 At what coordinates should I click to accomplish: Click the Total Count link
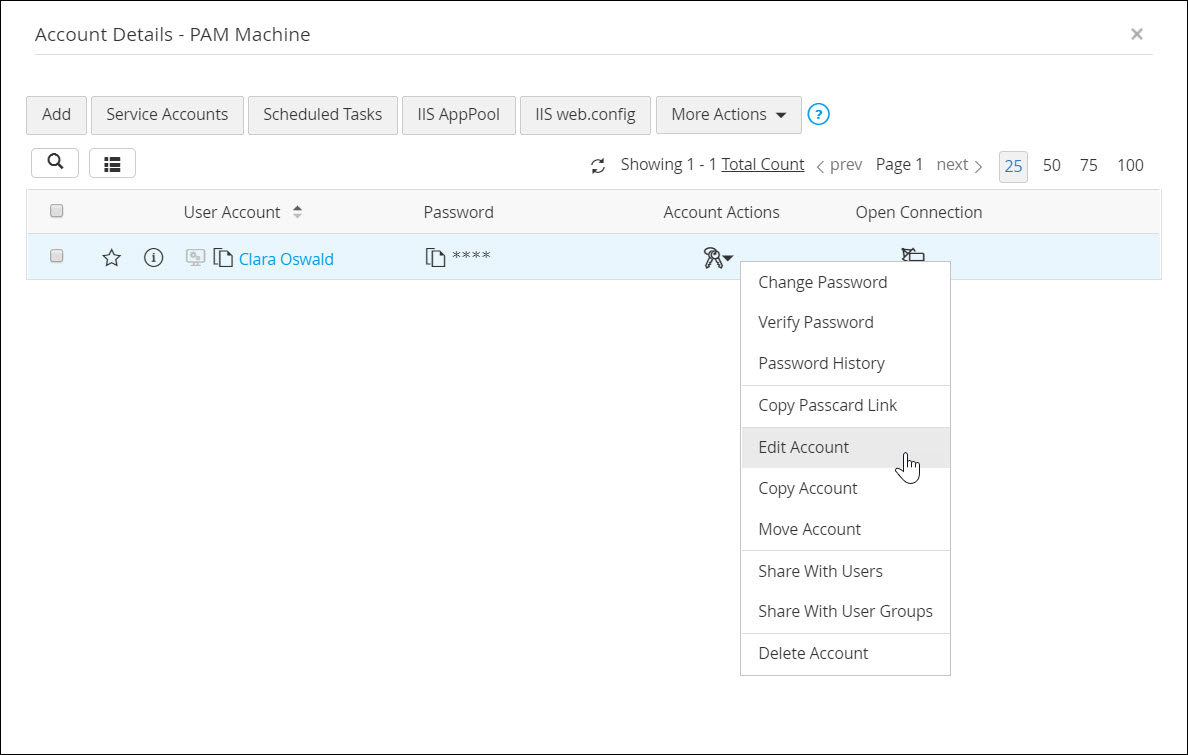[x=763, y=164]
